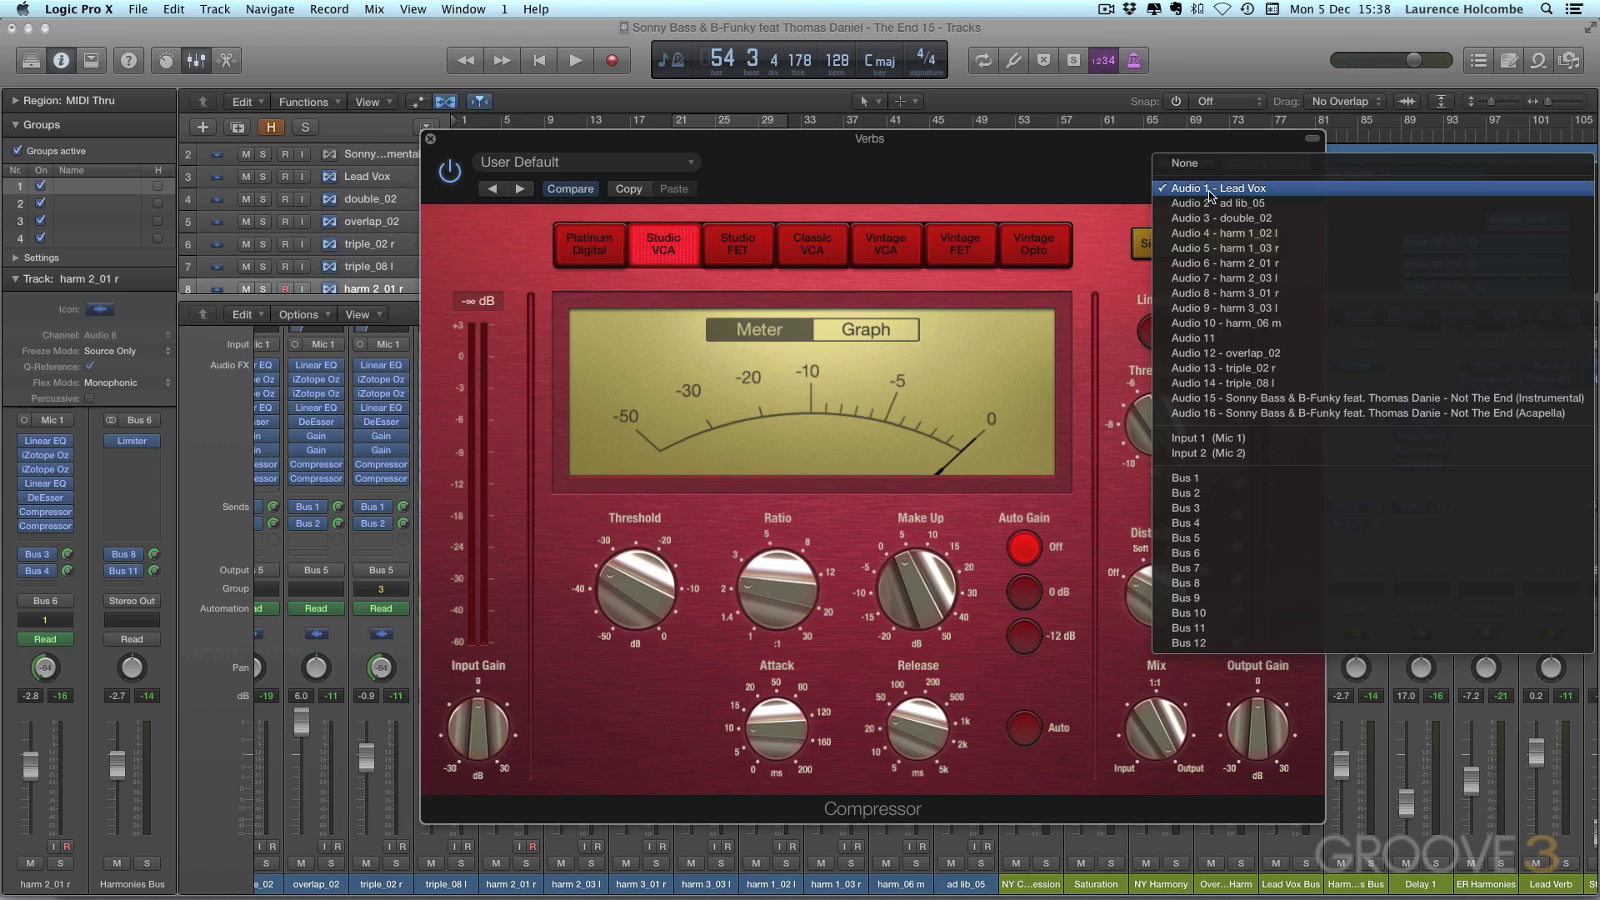Open the Freeze Mode Source Only dropdown

(x=127, y=351)
